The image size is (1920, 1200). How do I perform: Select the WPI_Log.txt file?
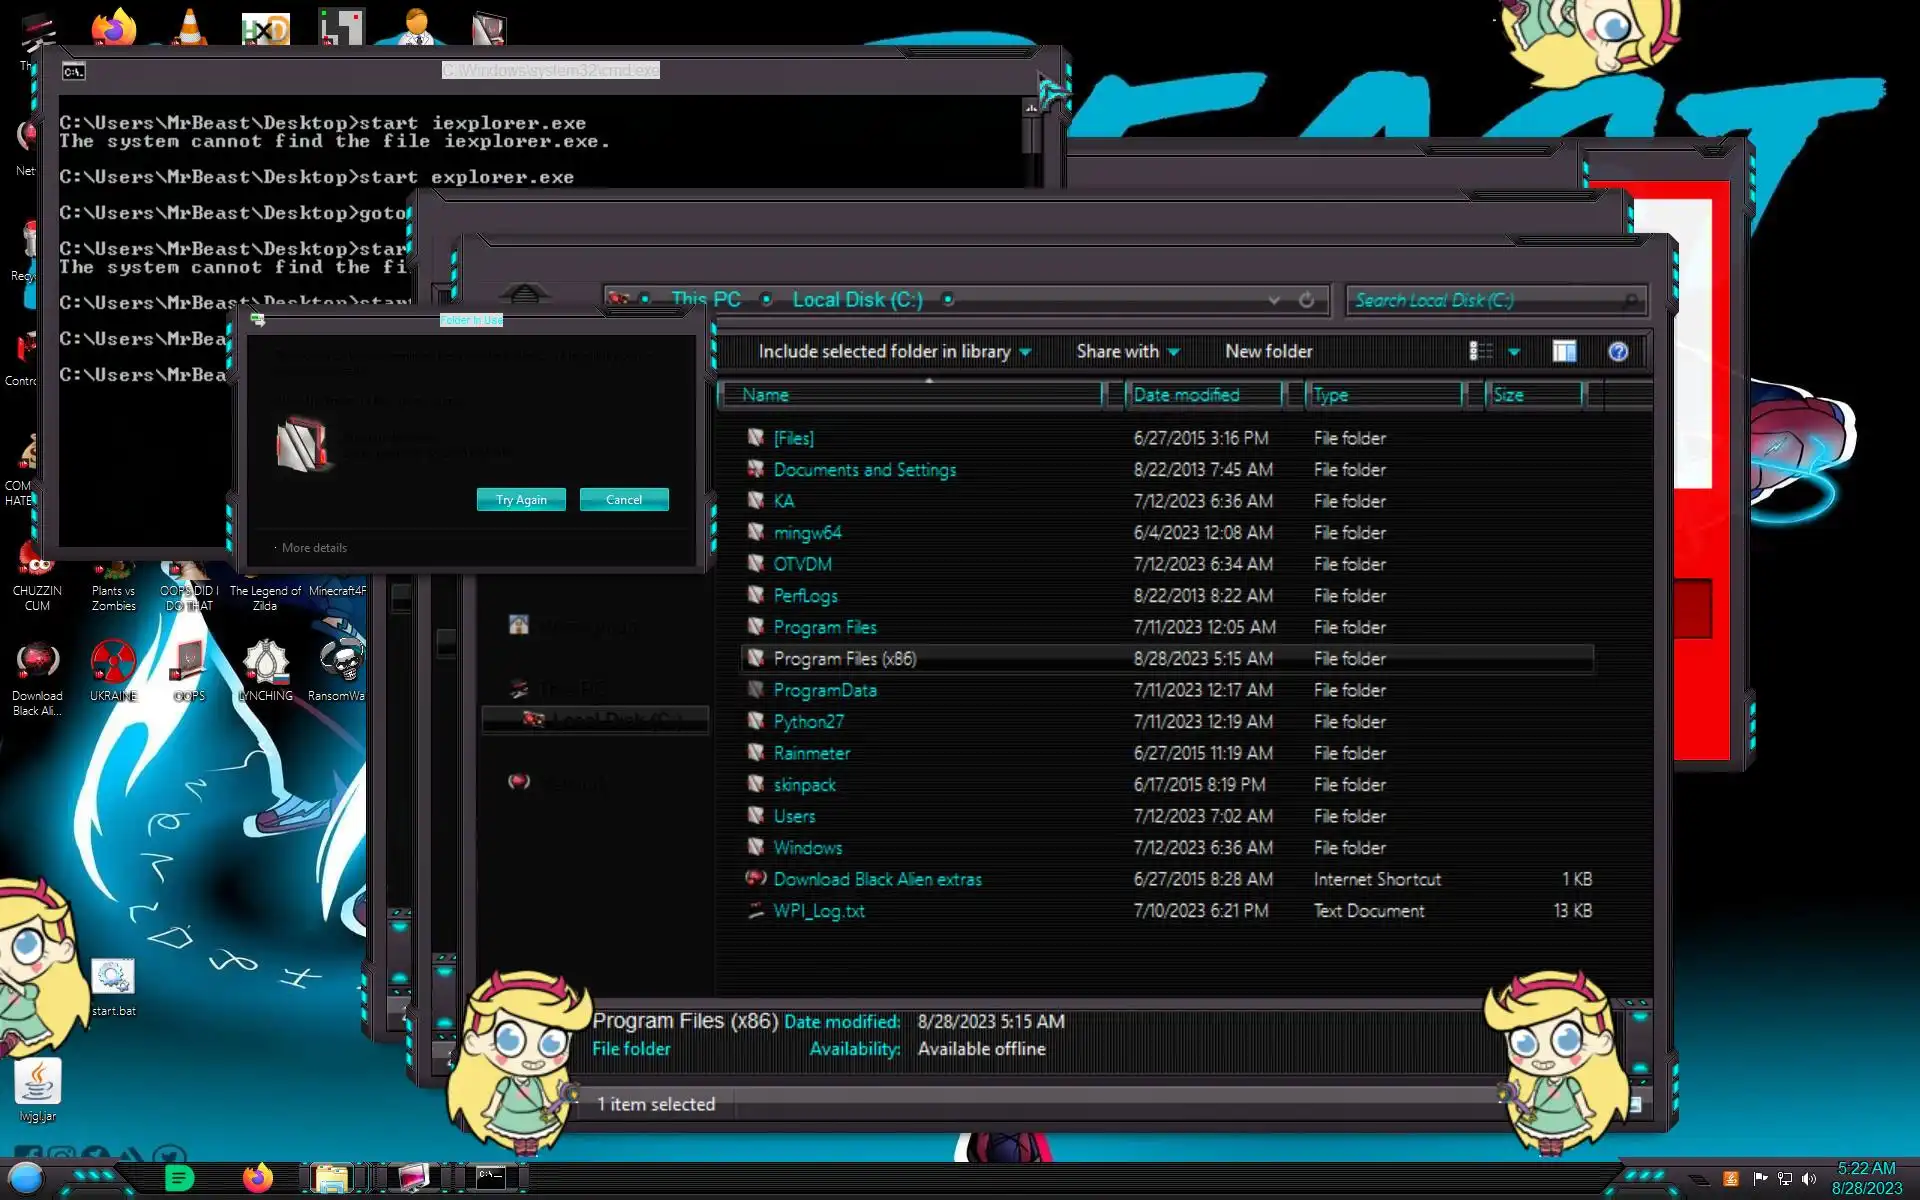pos(818,911)
